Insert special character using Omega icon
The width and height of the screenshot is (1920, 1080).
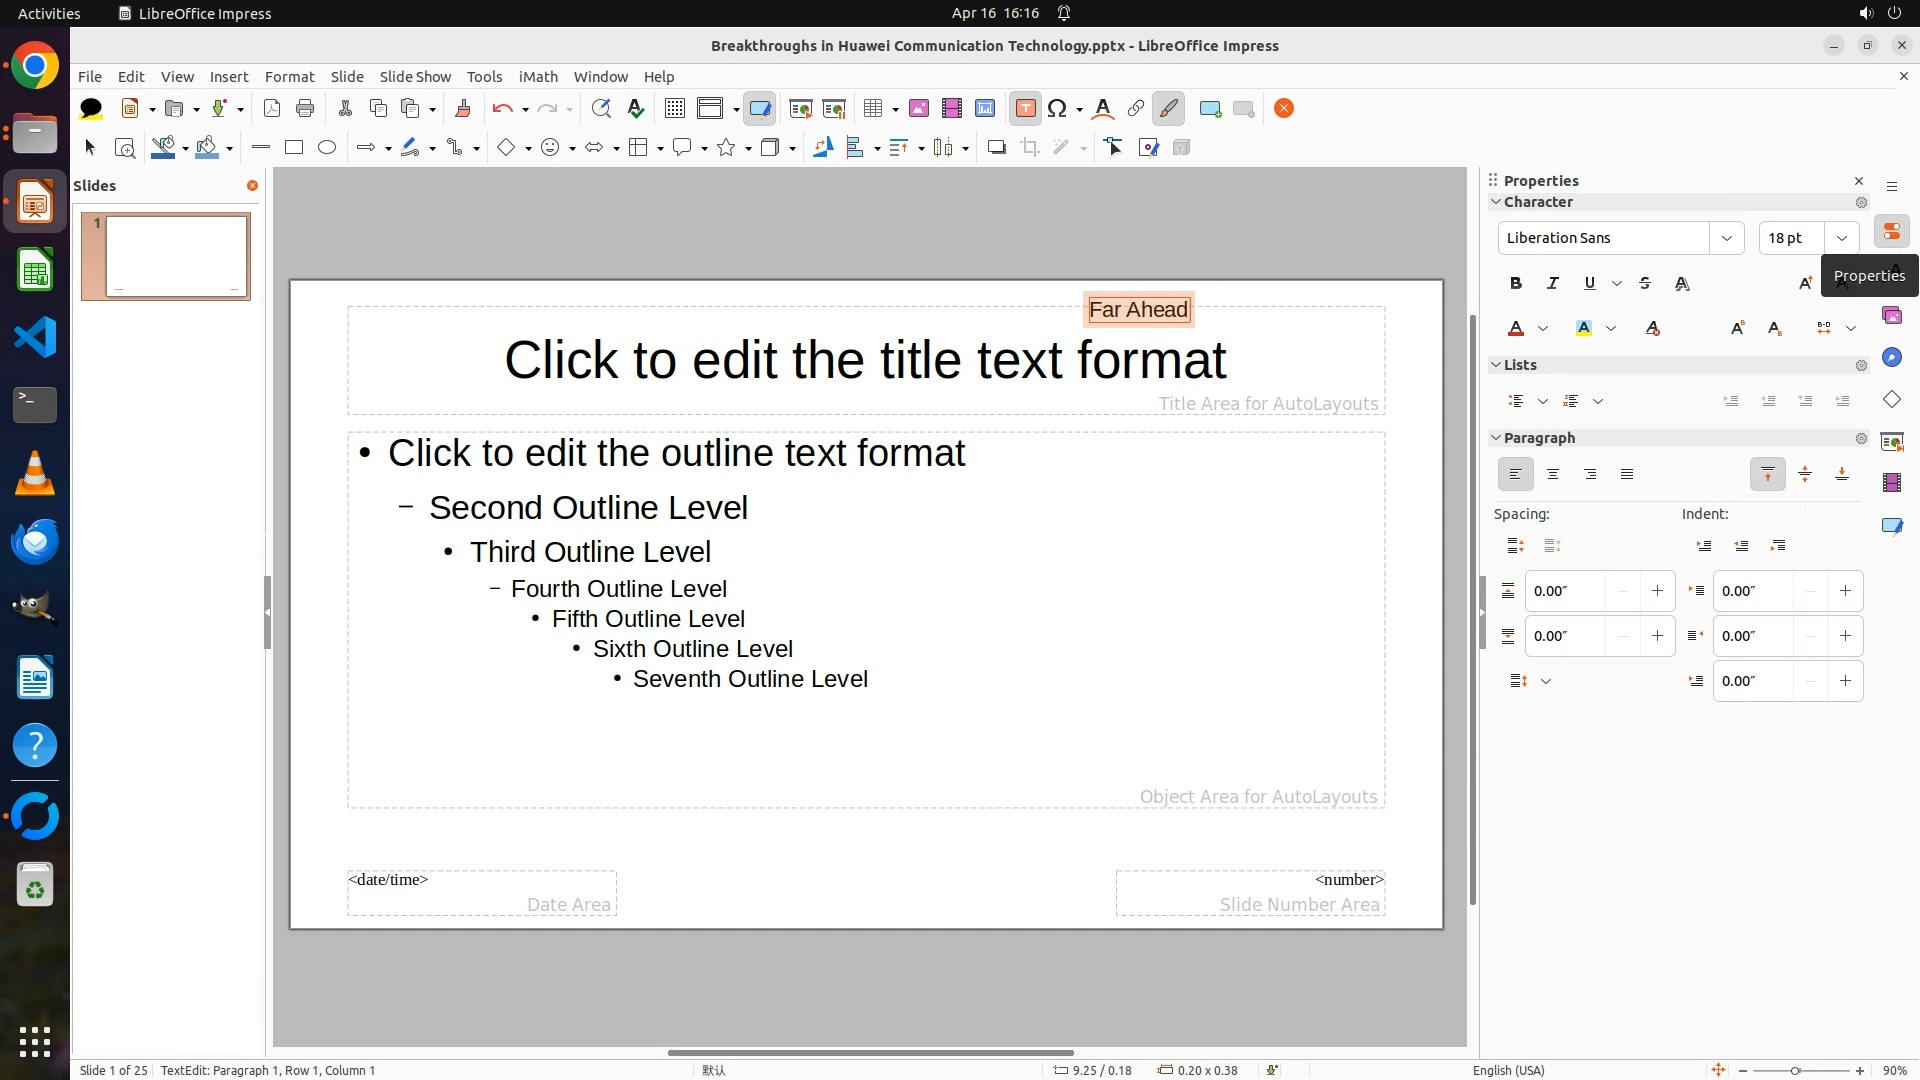1057,109
